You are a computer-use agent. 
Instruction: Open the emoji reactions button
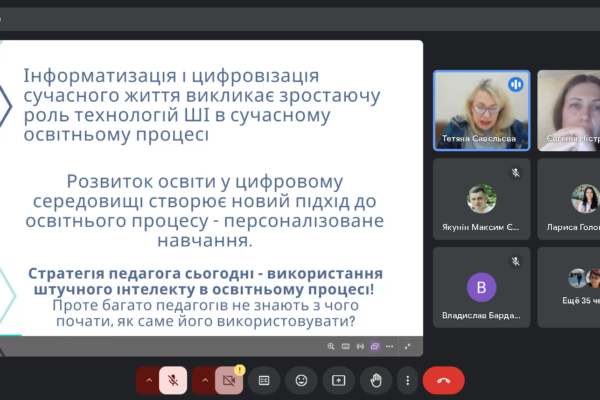(x=302, y=380)
